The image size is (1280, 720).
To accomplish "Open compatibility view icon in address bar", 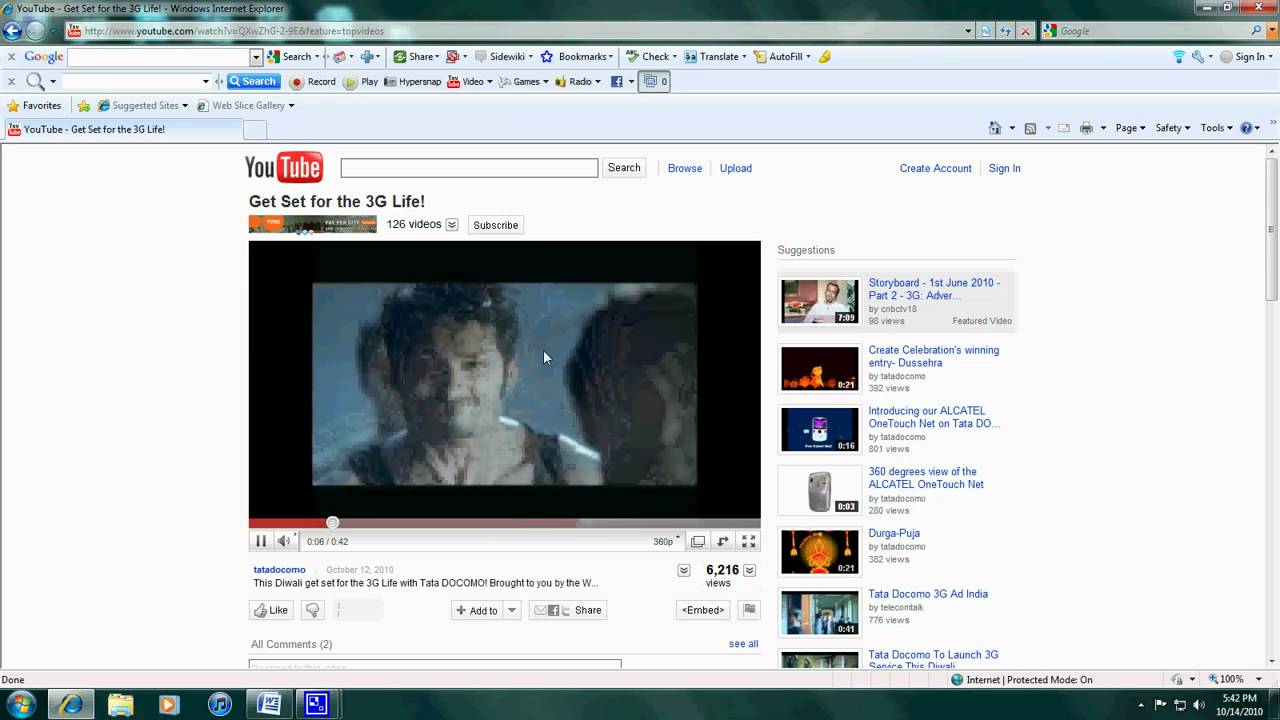I will [986, 31].
